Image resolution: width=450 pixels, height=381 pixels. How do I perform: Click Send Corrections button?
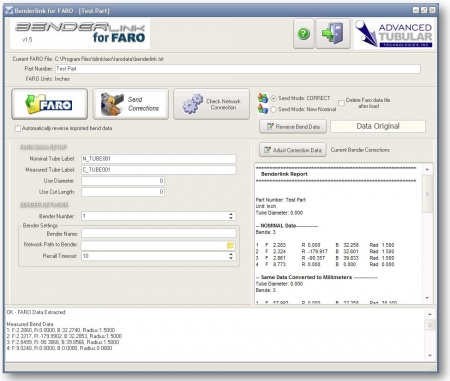131,104
